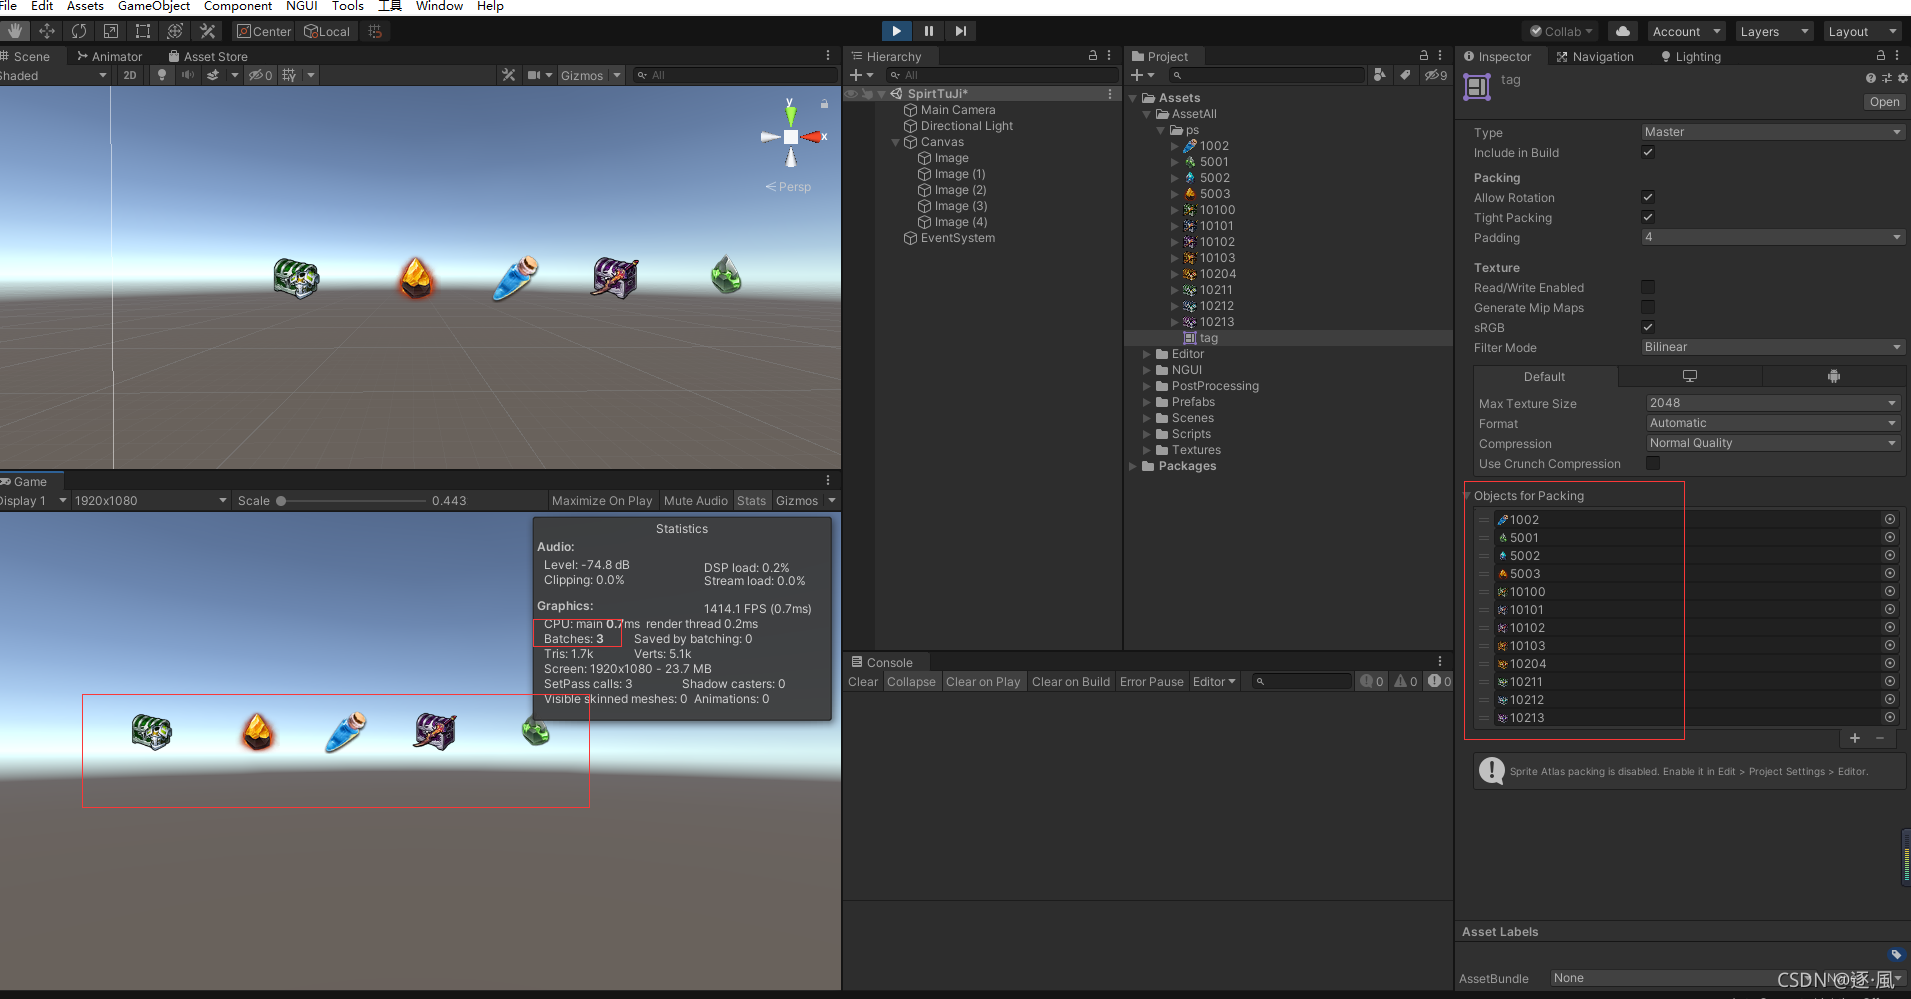Collapse the Canvas hierarchy item
1911x999 pixels.
896,142
